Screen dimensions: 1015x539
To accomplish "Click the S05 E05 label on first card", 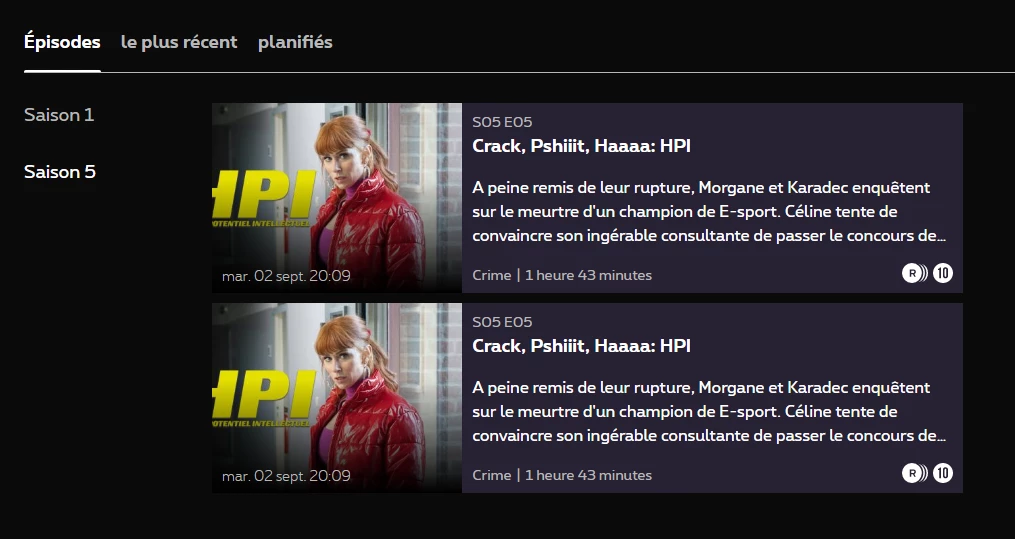I will pos(502,122).
